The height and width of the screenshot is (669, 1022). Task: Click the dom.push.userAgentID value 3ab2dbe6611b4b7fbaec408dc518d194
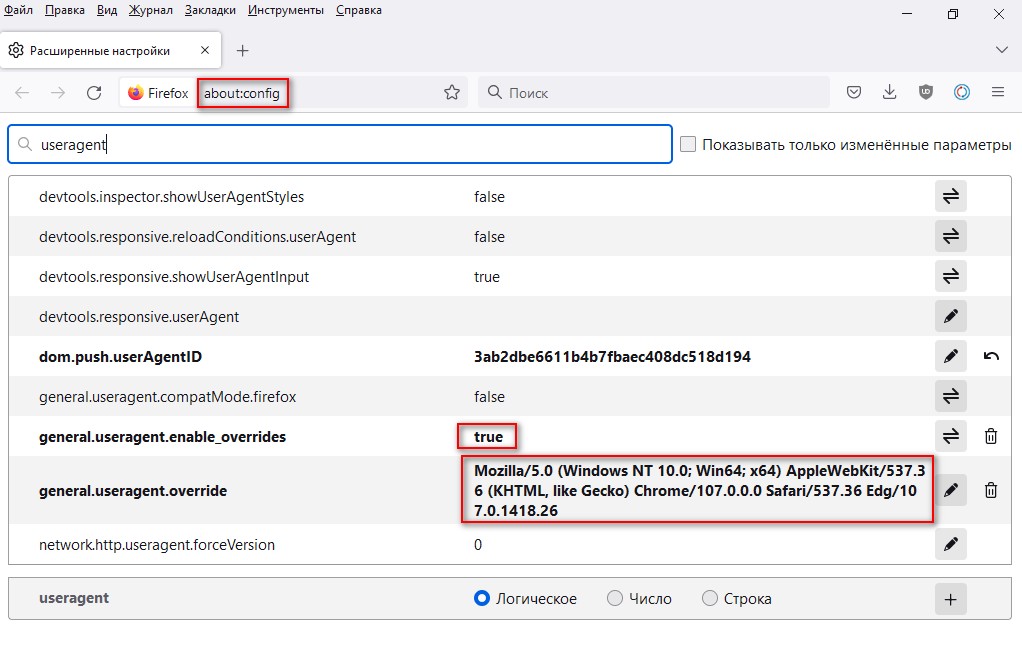(612, 357)
